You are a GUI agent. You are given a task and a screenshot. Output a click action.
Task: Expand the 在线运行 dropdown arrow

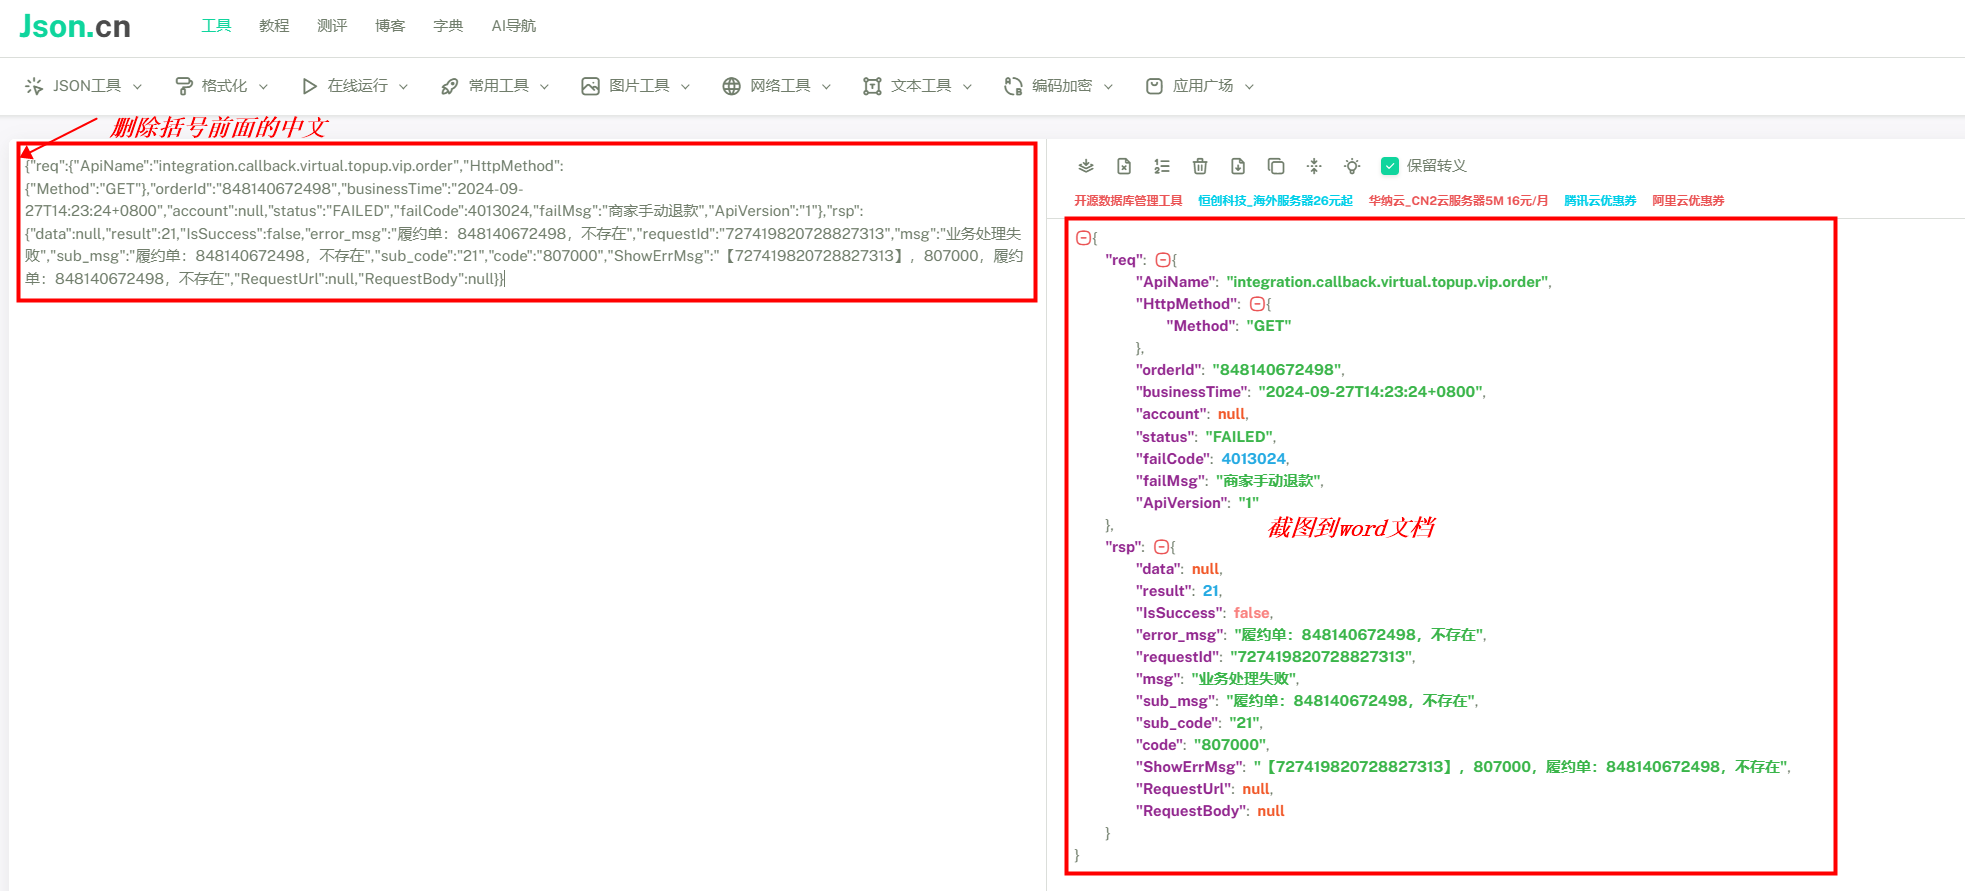tap(403, 87)
